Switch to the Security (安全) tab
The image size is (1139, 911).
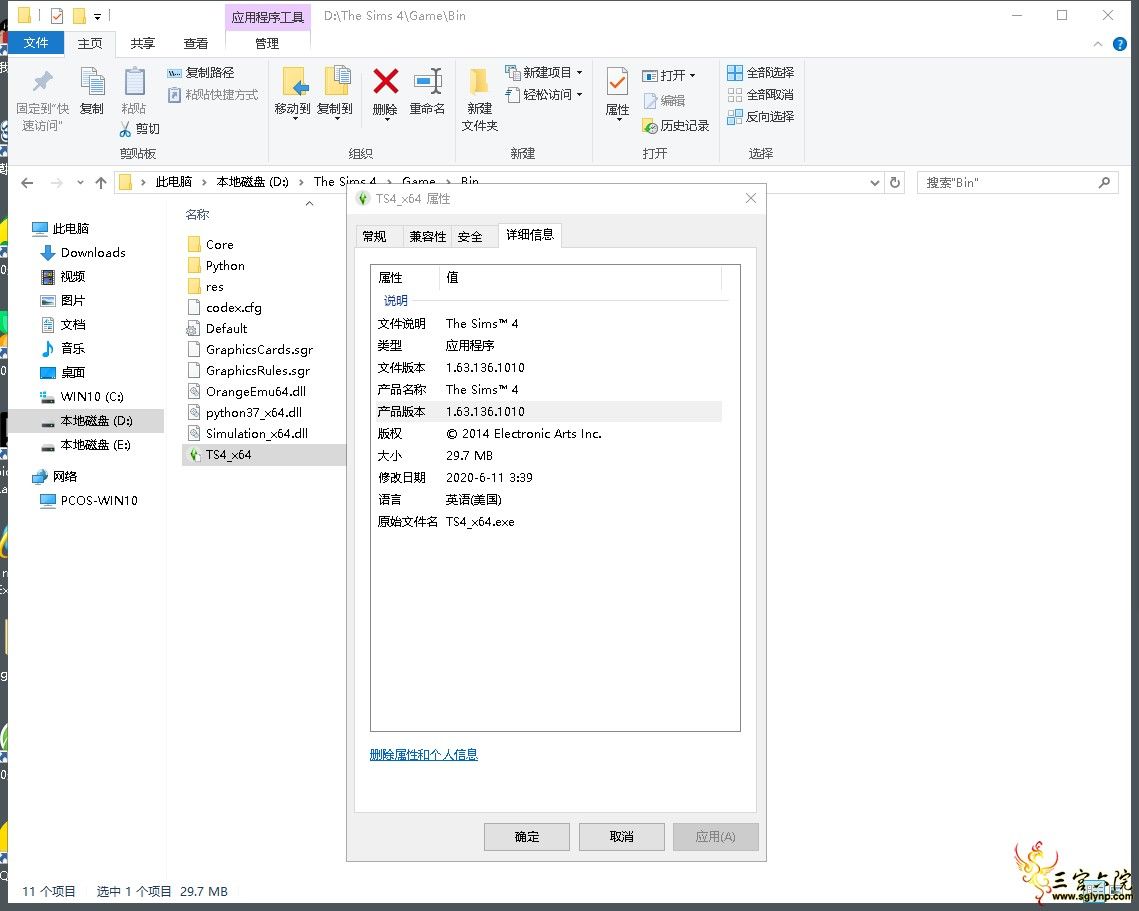470,237
